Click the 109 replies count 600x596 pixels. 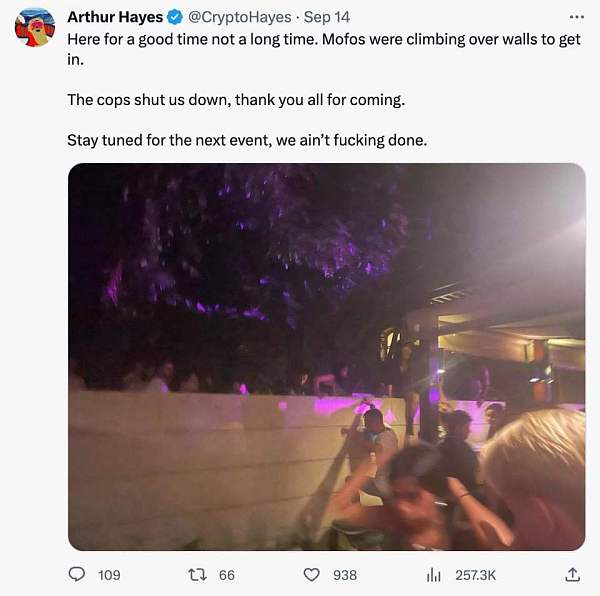point(109,575)
